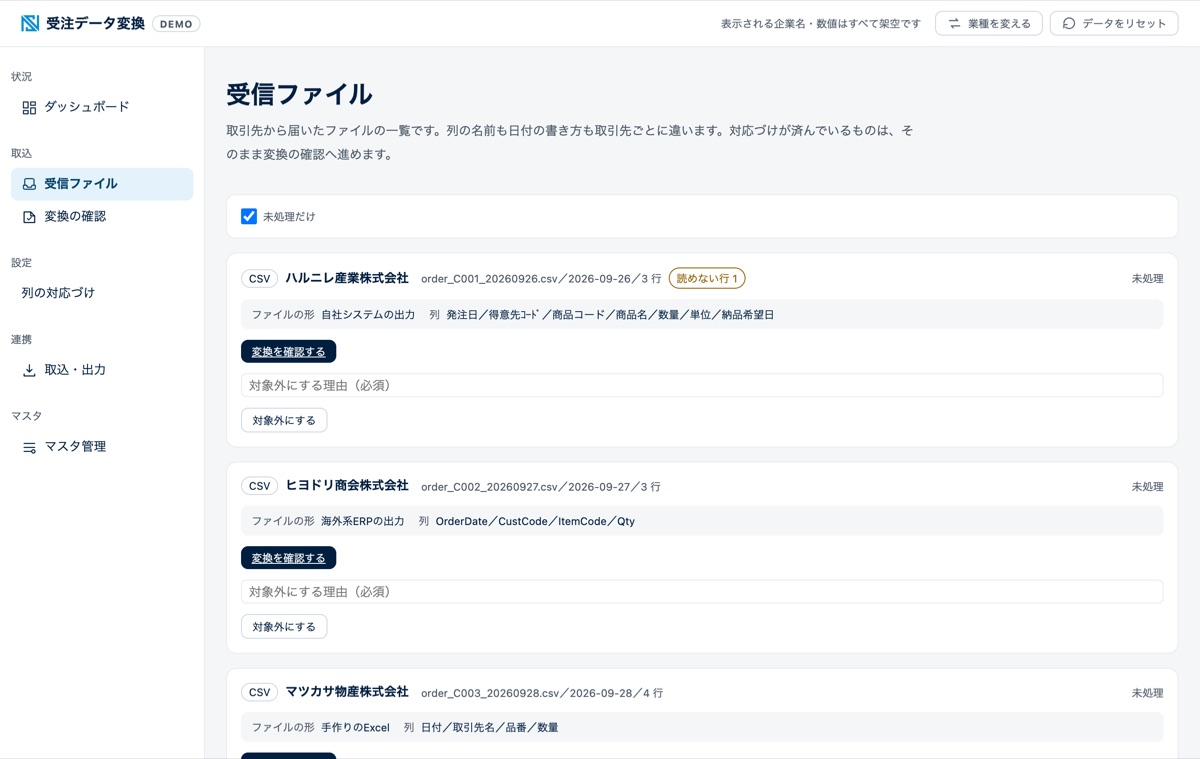Click 対象外にする for ハルニレ産業株式会社
This screenshot has height=759, width=1200.
pos(284,420)
